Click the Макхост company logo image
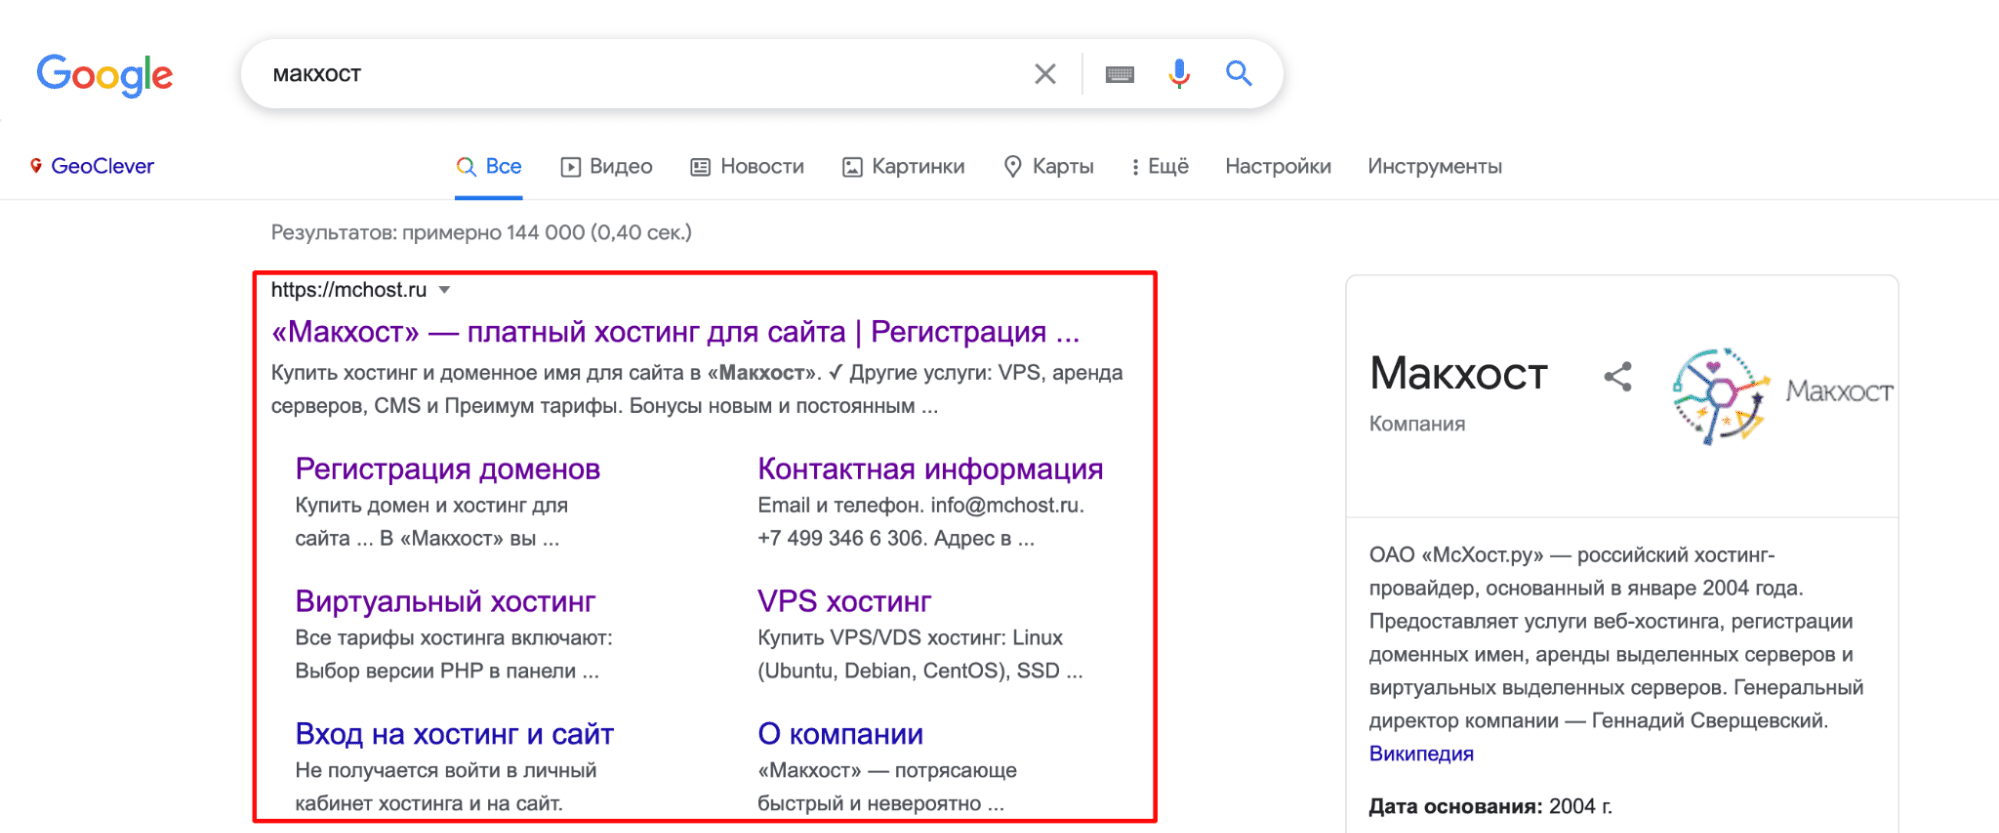The image size is (1999, 833). (1783, 396)
